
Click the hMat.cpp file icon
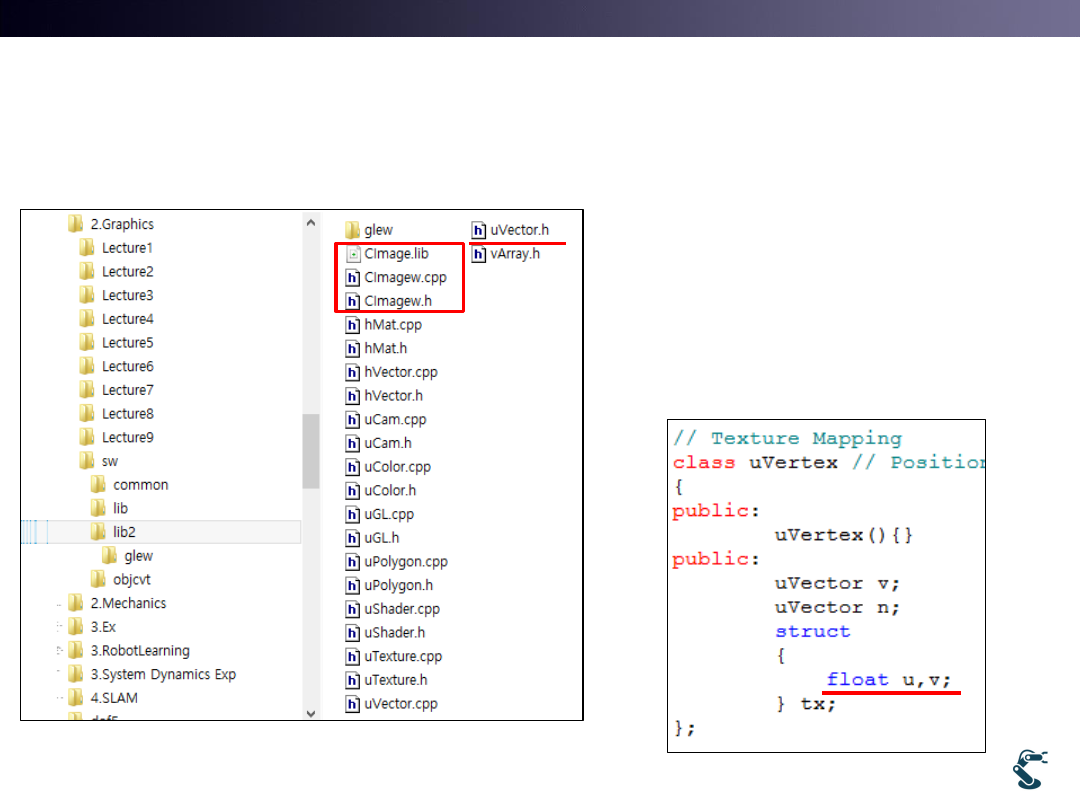(352, 325)
